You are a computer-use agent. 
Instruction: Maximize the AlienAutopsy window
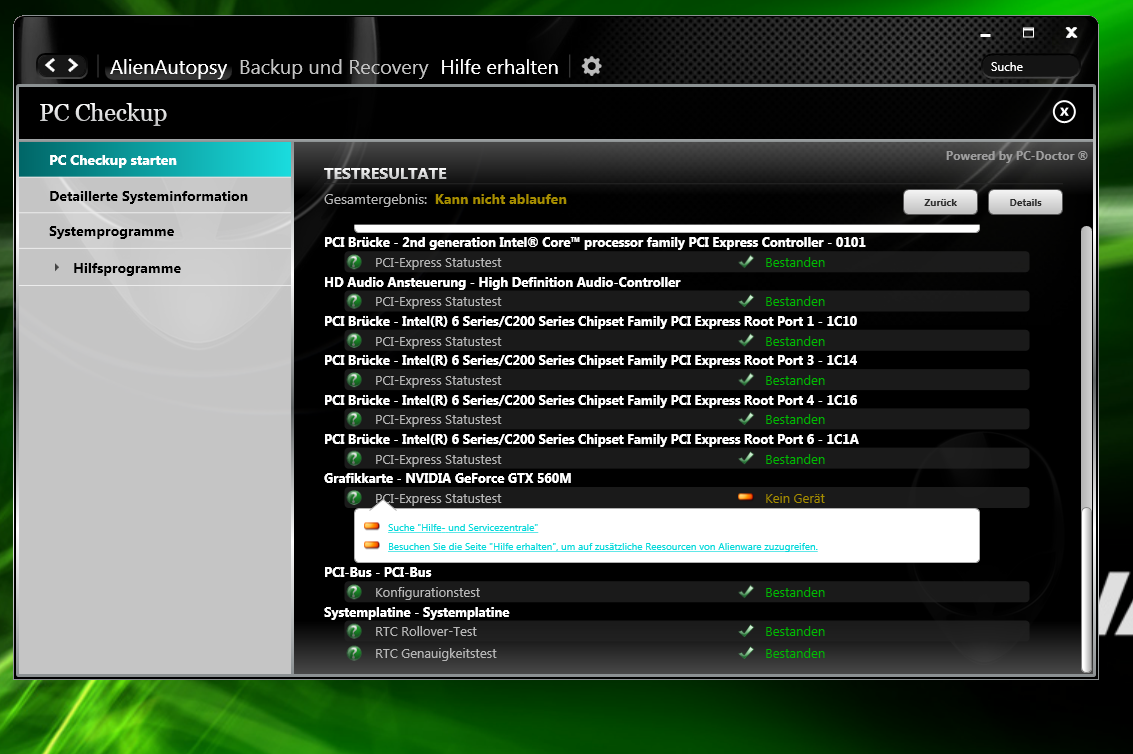tap(1028, 33)
